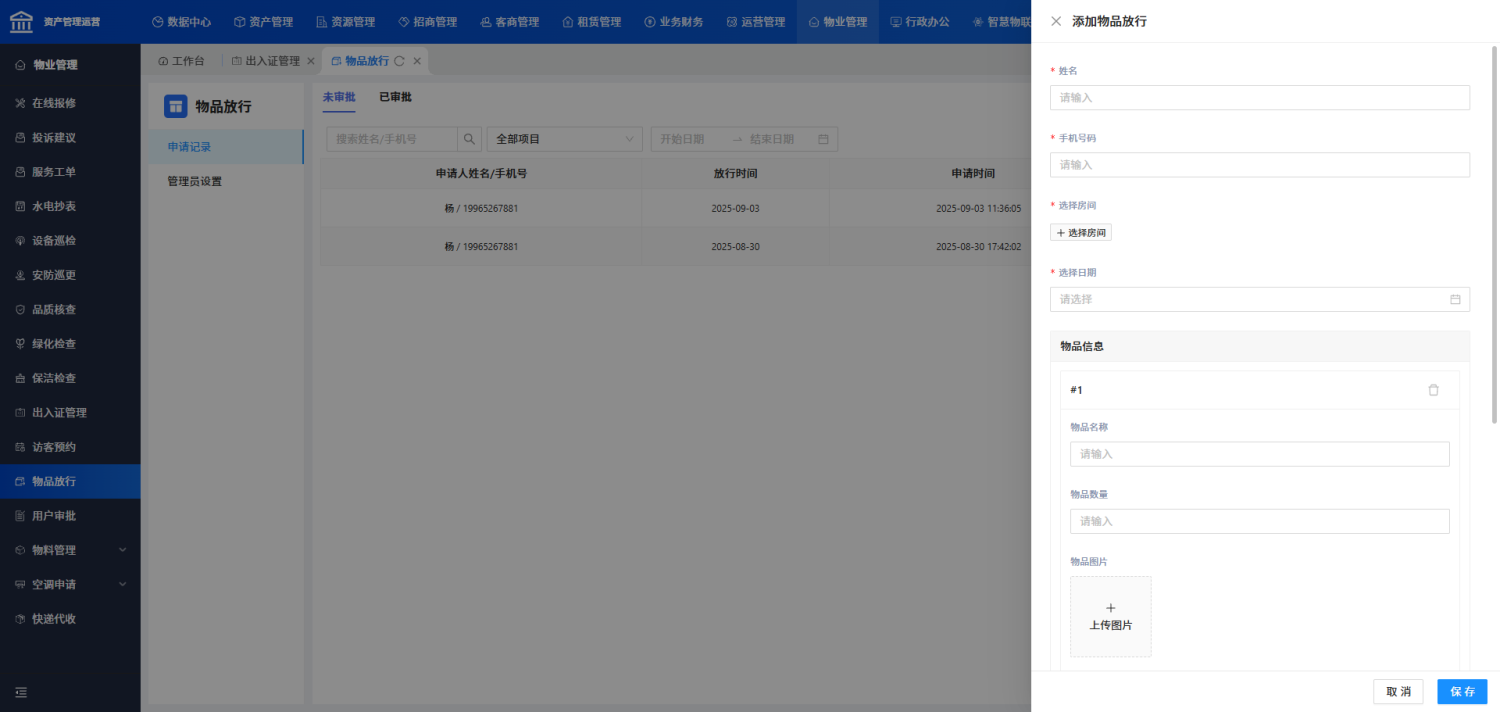
Task: Close the 添加物品放行 drawer with X icon
Action: point(1056,21)
